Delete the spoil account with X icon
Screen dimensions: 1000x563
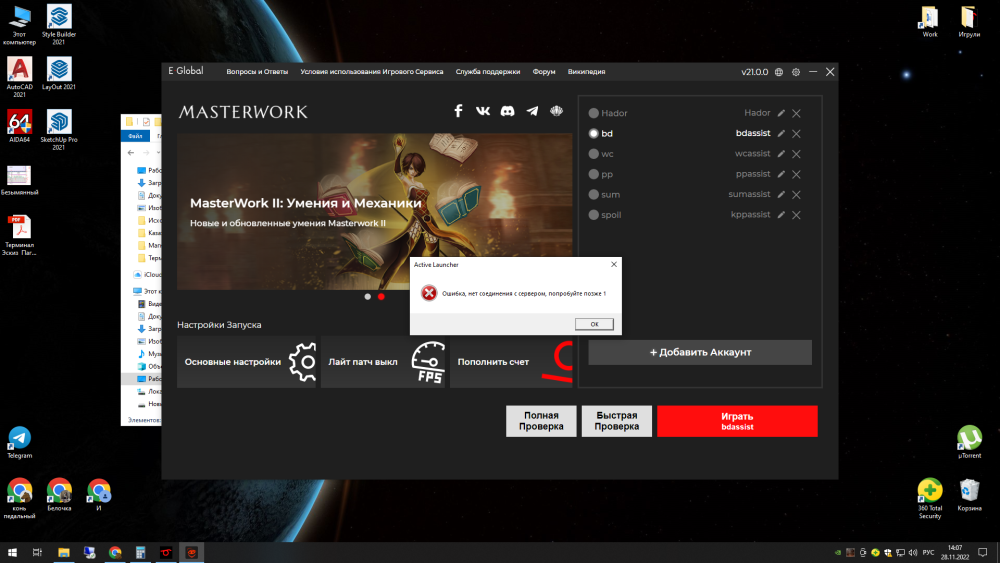click(x=796, y=215)
